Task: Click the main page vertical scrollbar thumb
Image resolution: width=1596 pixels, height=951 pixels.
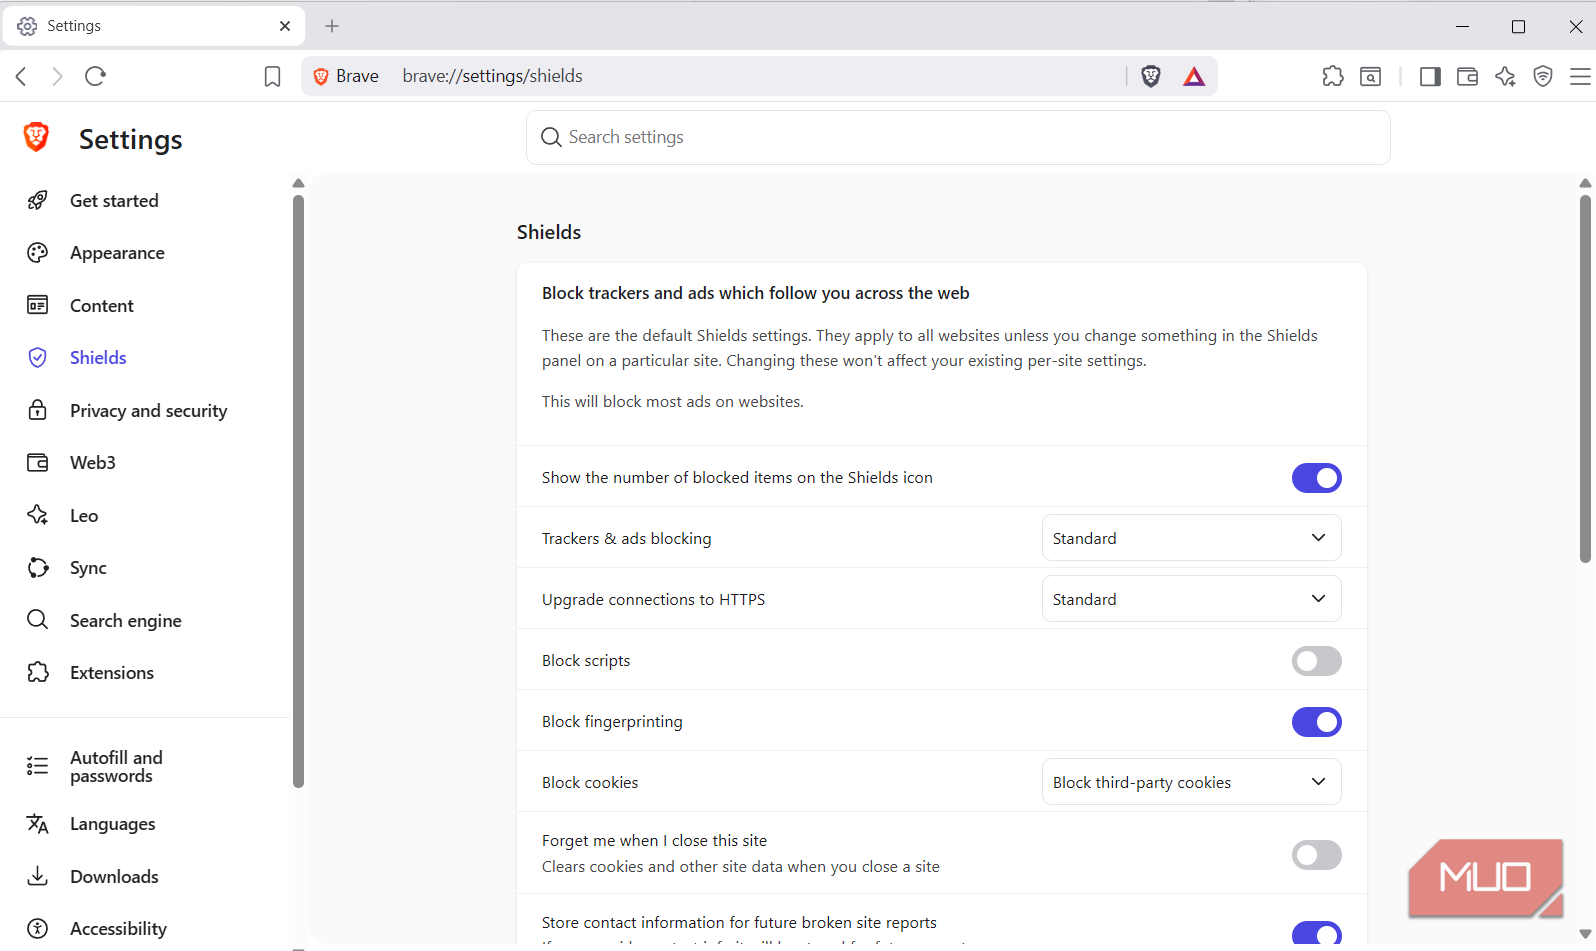Action: pos(1585,379)
